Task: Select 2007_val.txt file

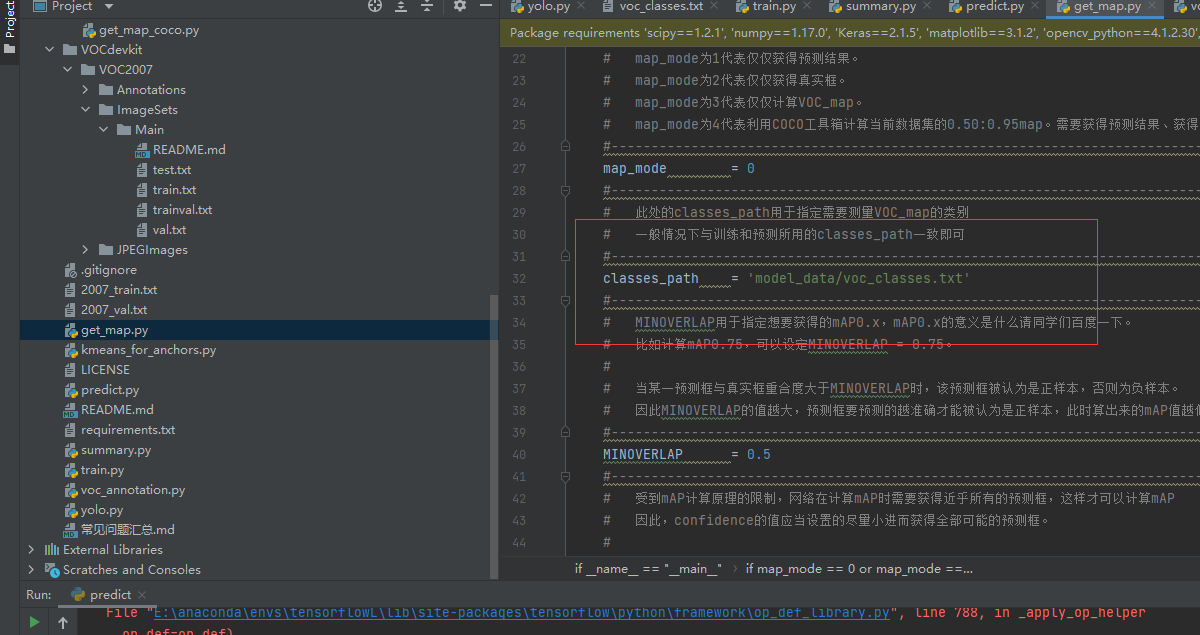Action: [114, 310]
